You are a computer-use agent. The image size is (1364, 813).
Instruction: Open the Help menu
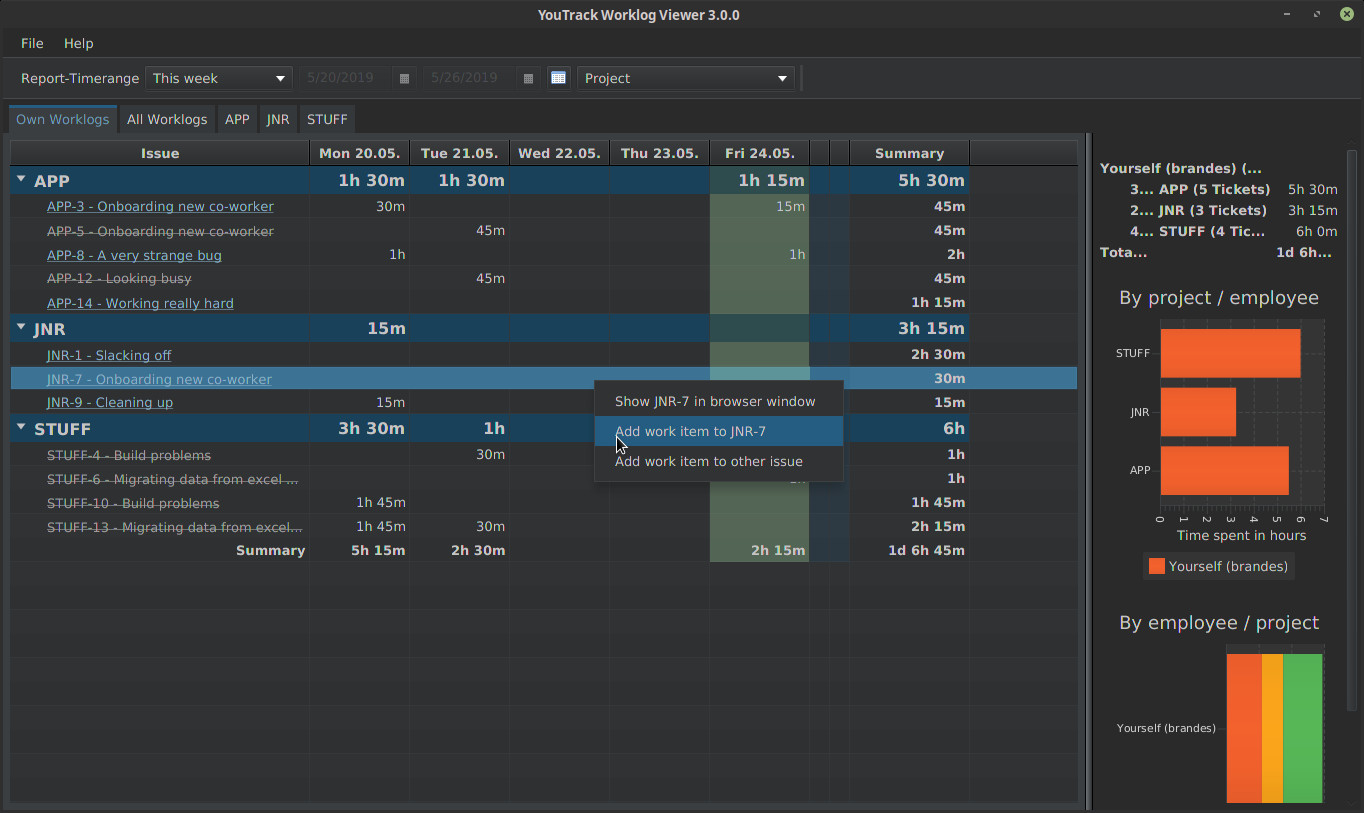point(78,43)
